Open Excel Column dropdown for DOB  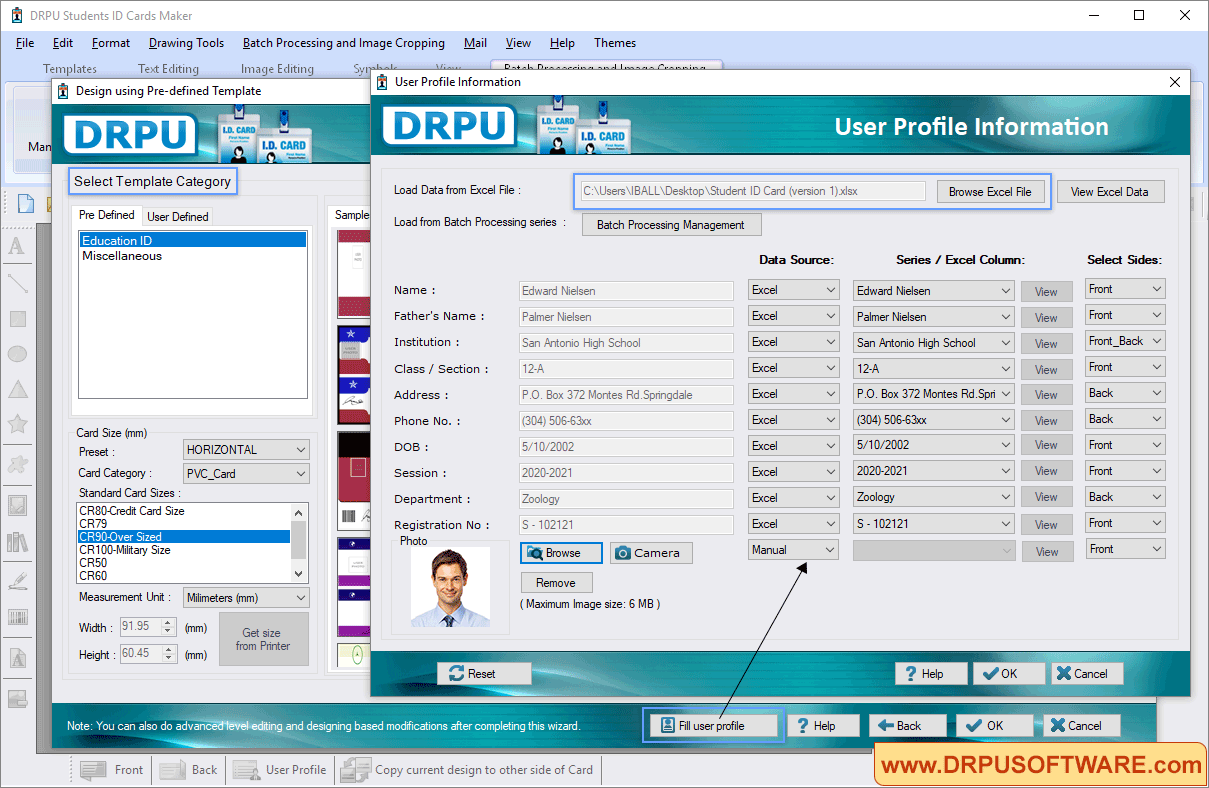(x=934, y=445)
